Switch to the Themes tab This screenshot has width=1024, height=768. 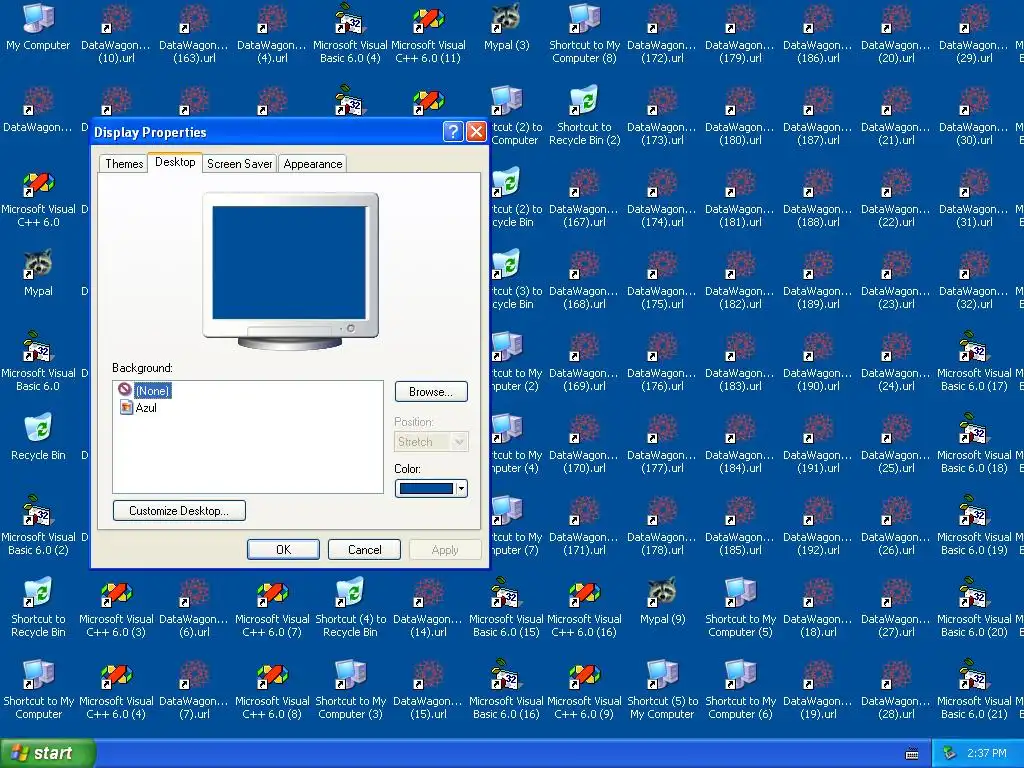coord(124,163)
